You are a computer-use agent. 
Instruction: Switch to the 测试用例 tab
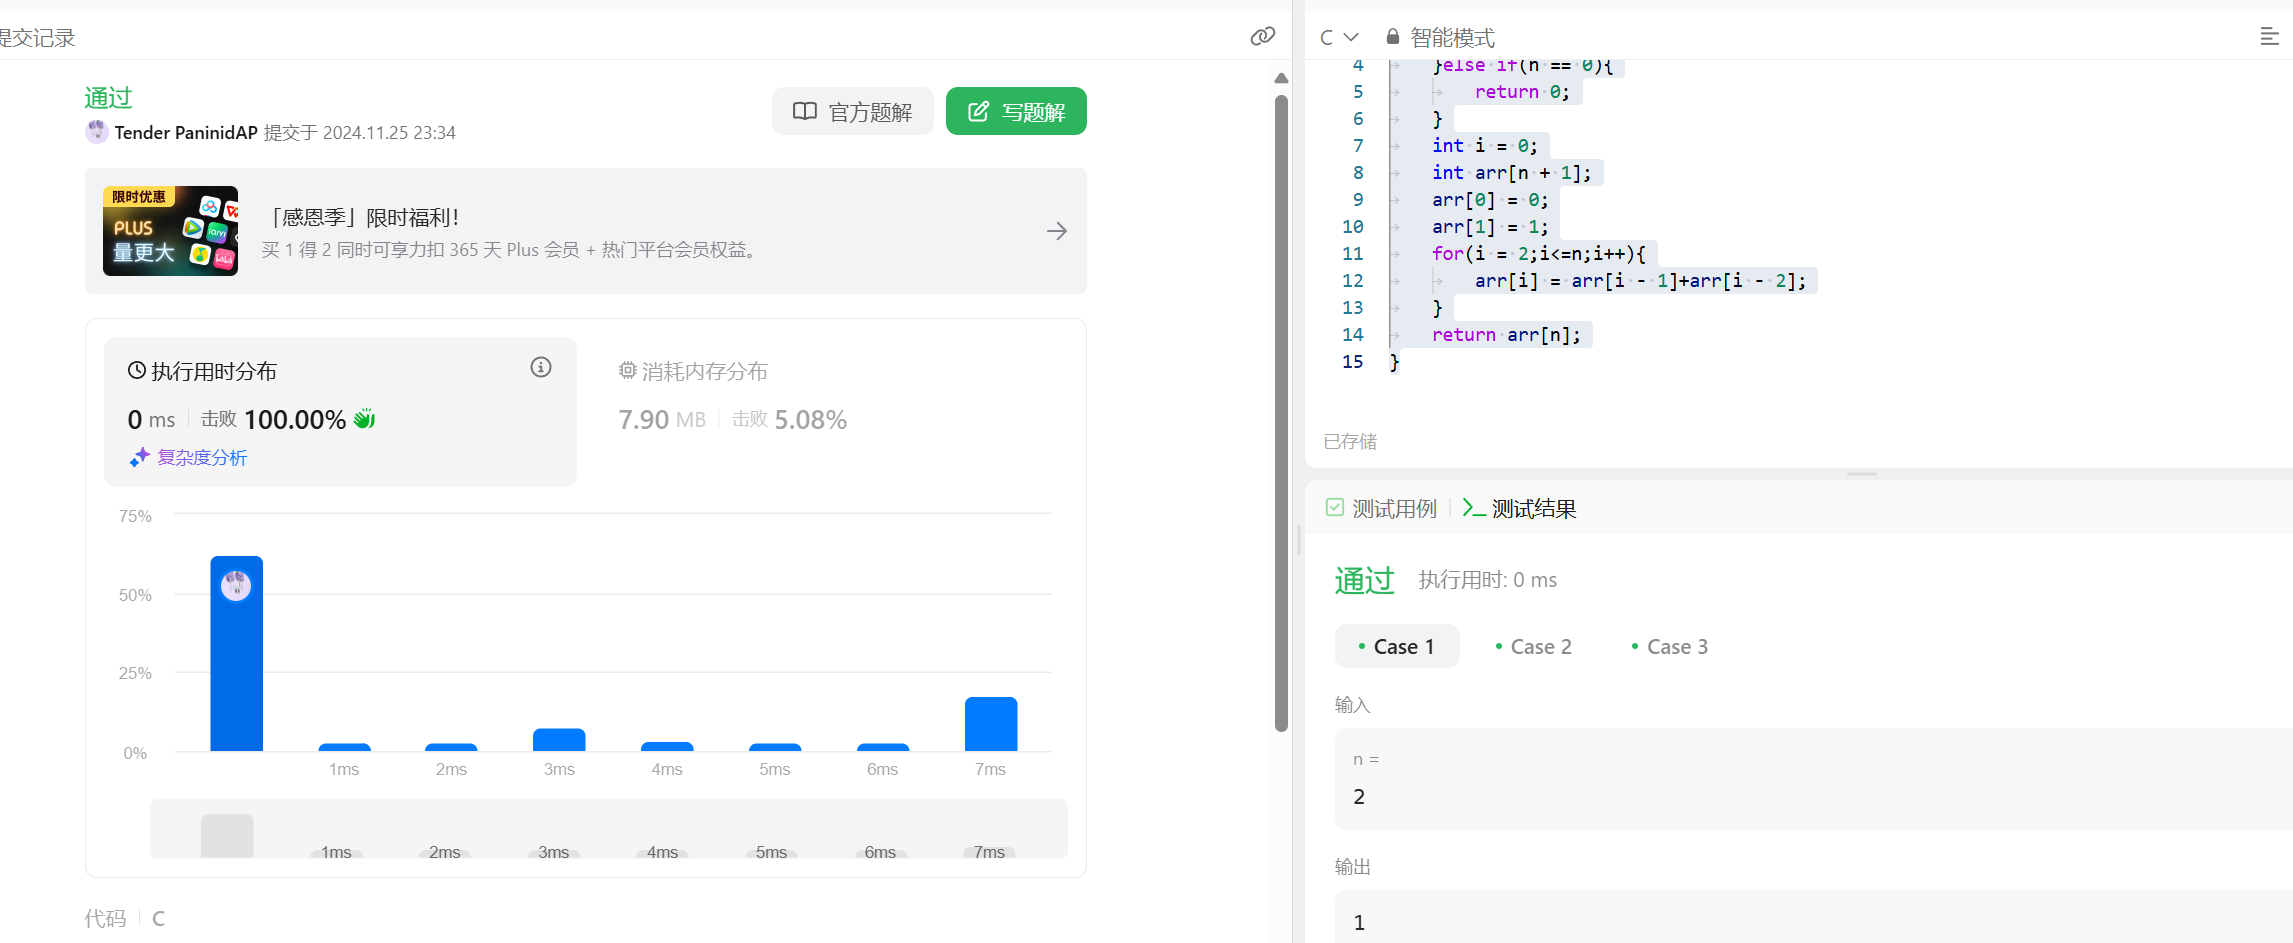pyautogui.click(x=1381, y=509)
